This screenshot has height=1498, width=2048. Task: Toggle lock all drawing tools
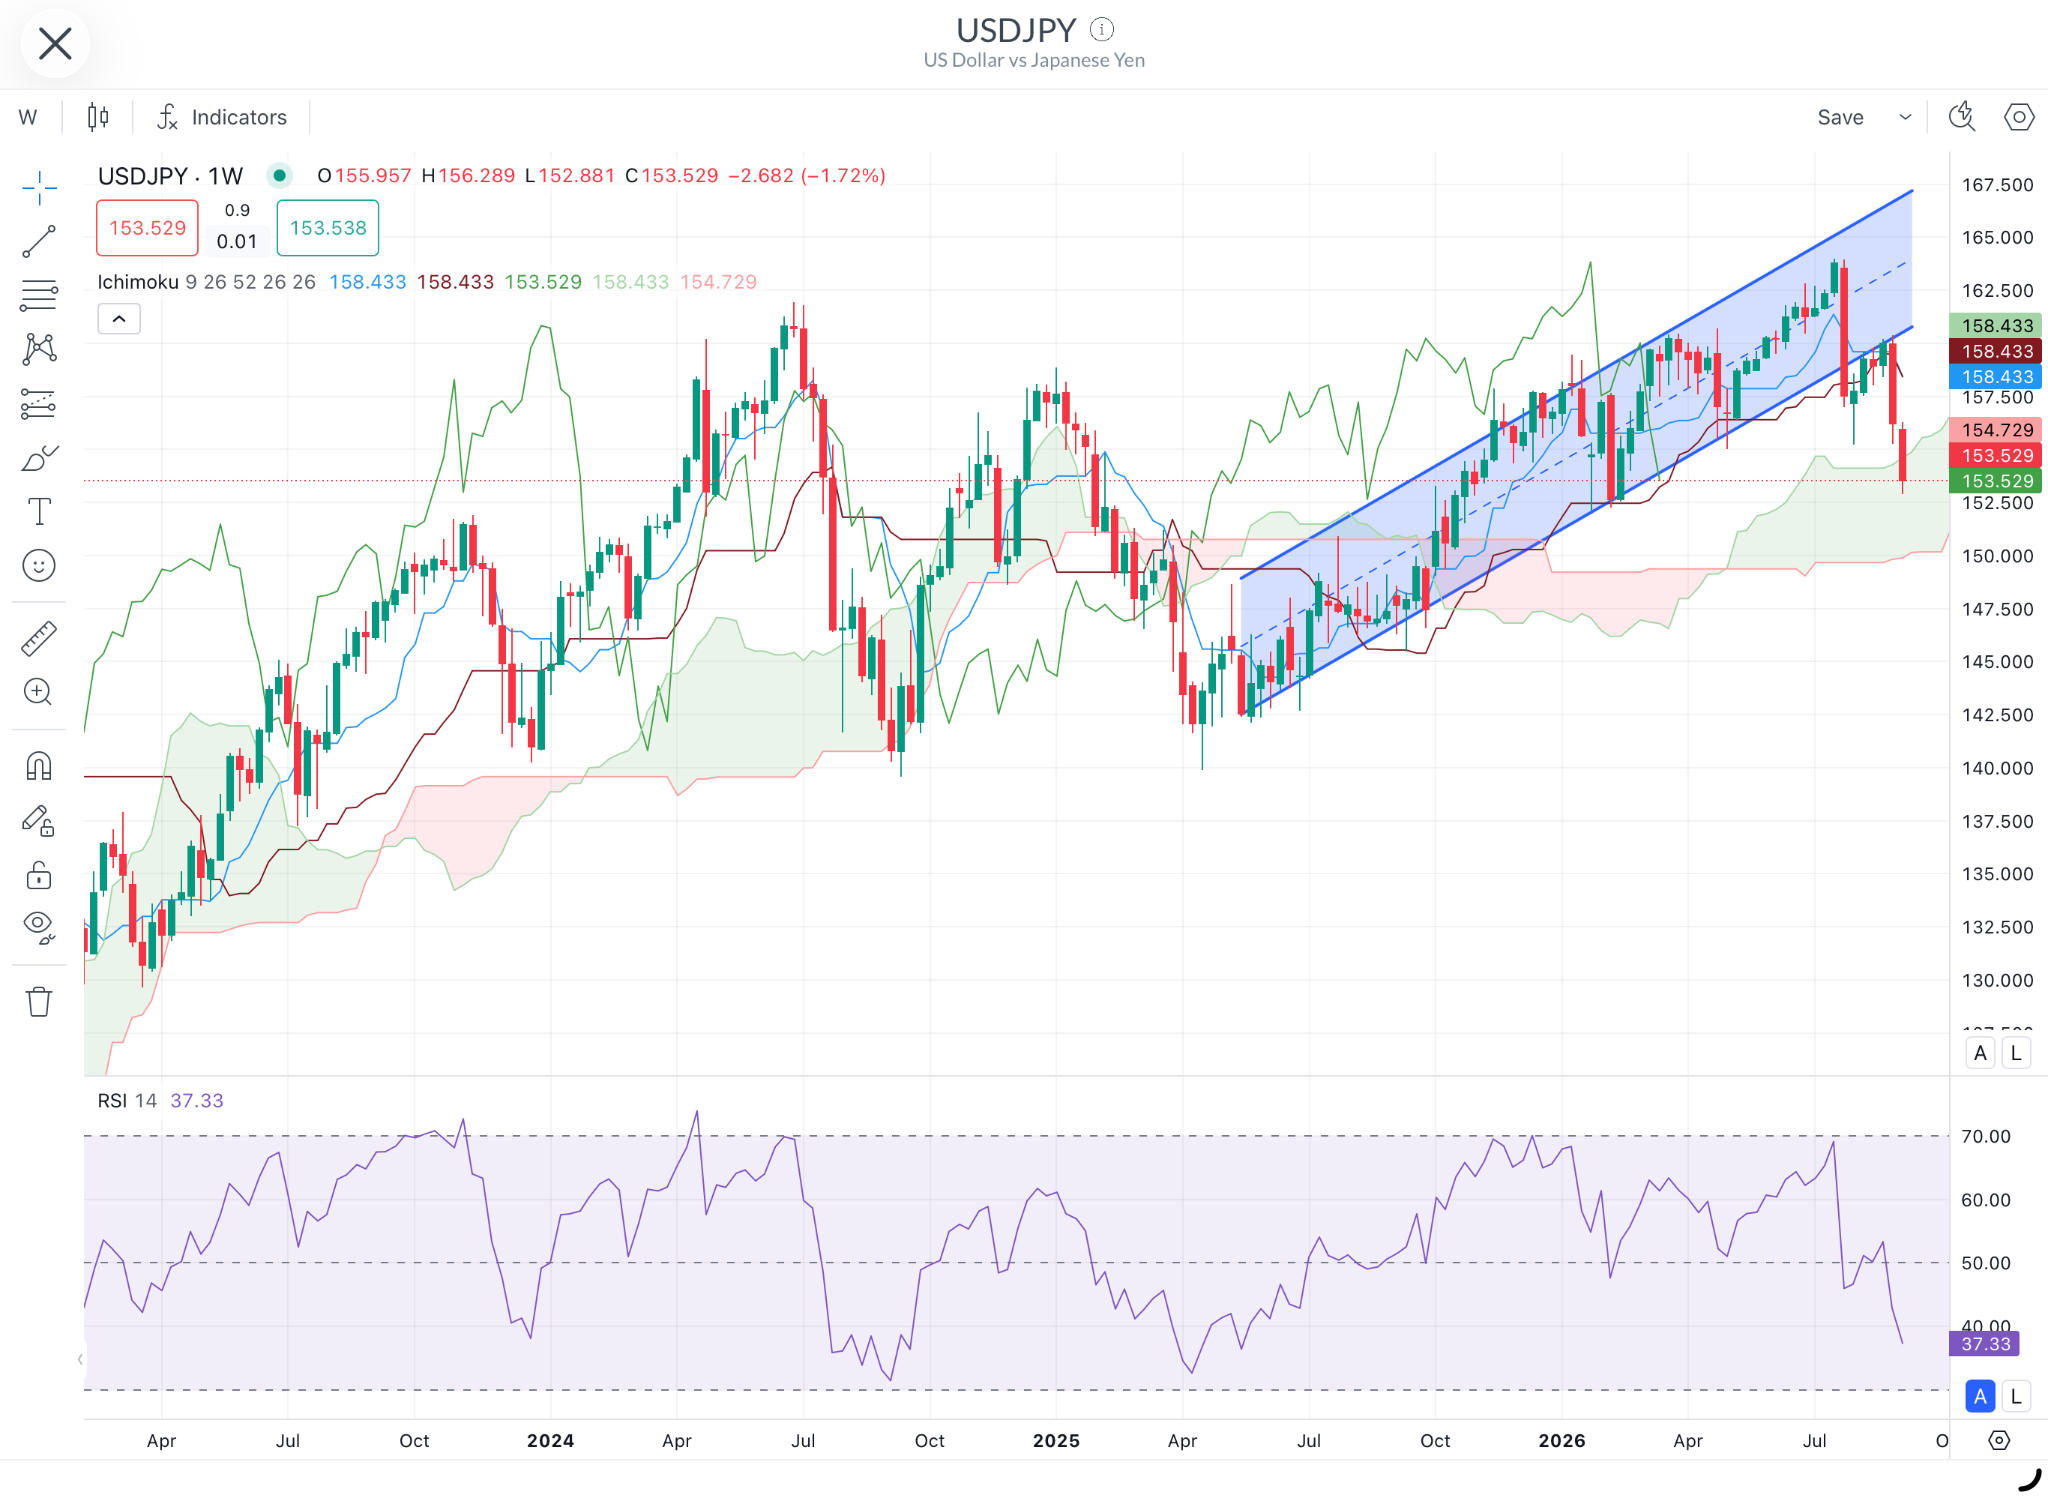tap(39, 876)
